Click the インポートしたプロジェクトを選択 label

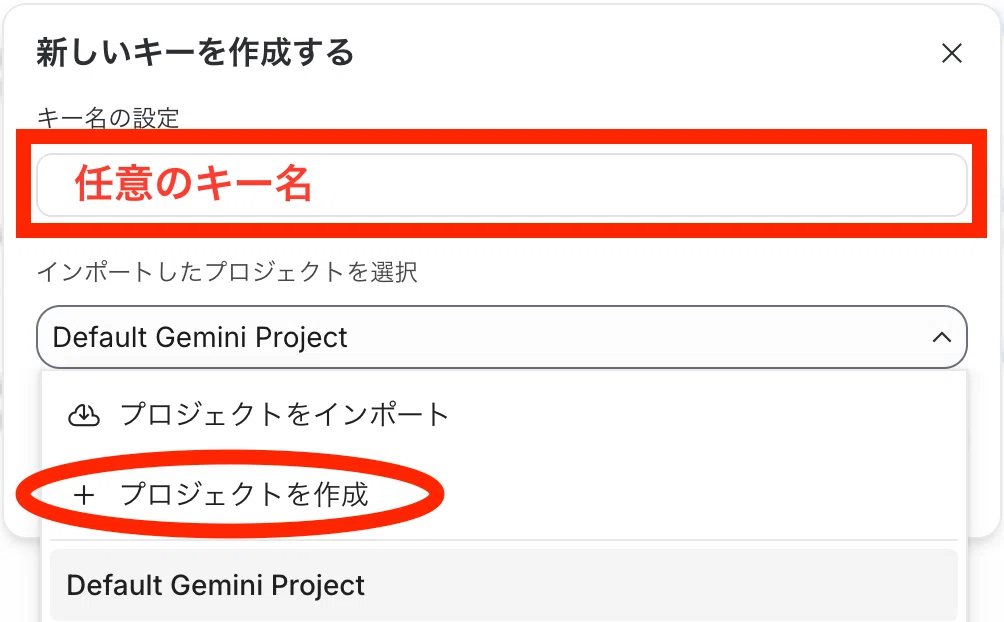pos(227,272)
